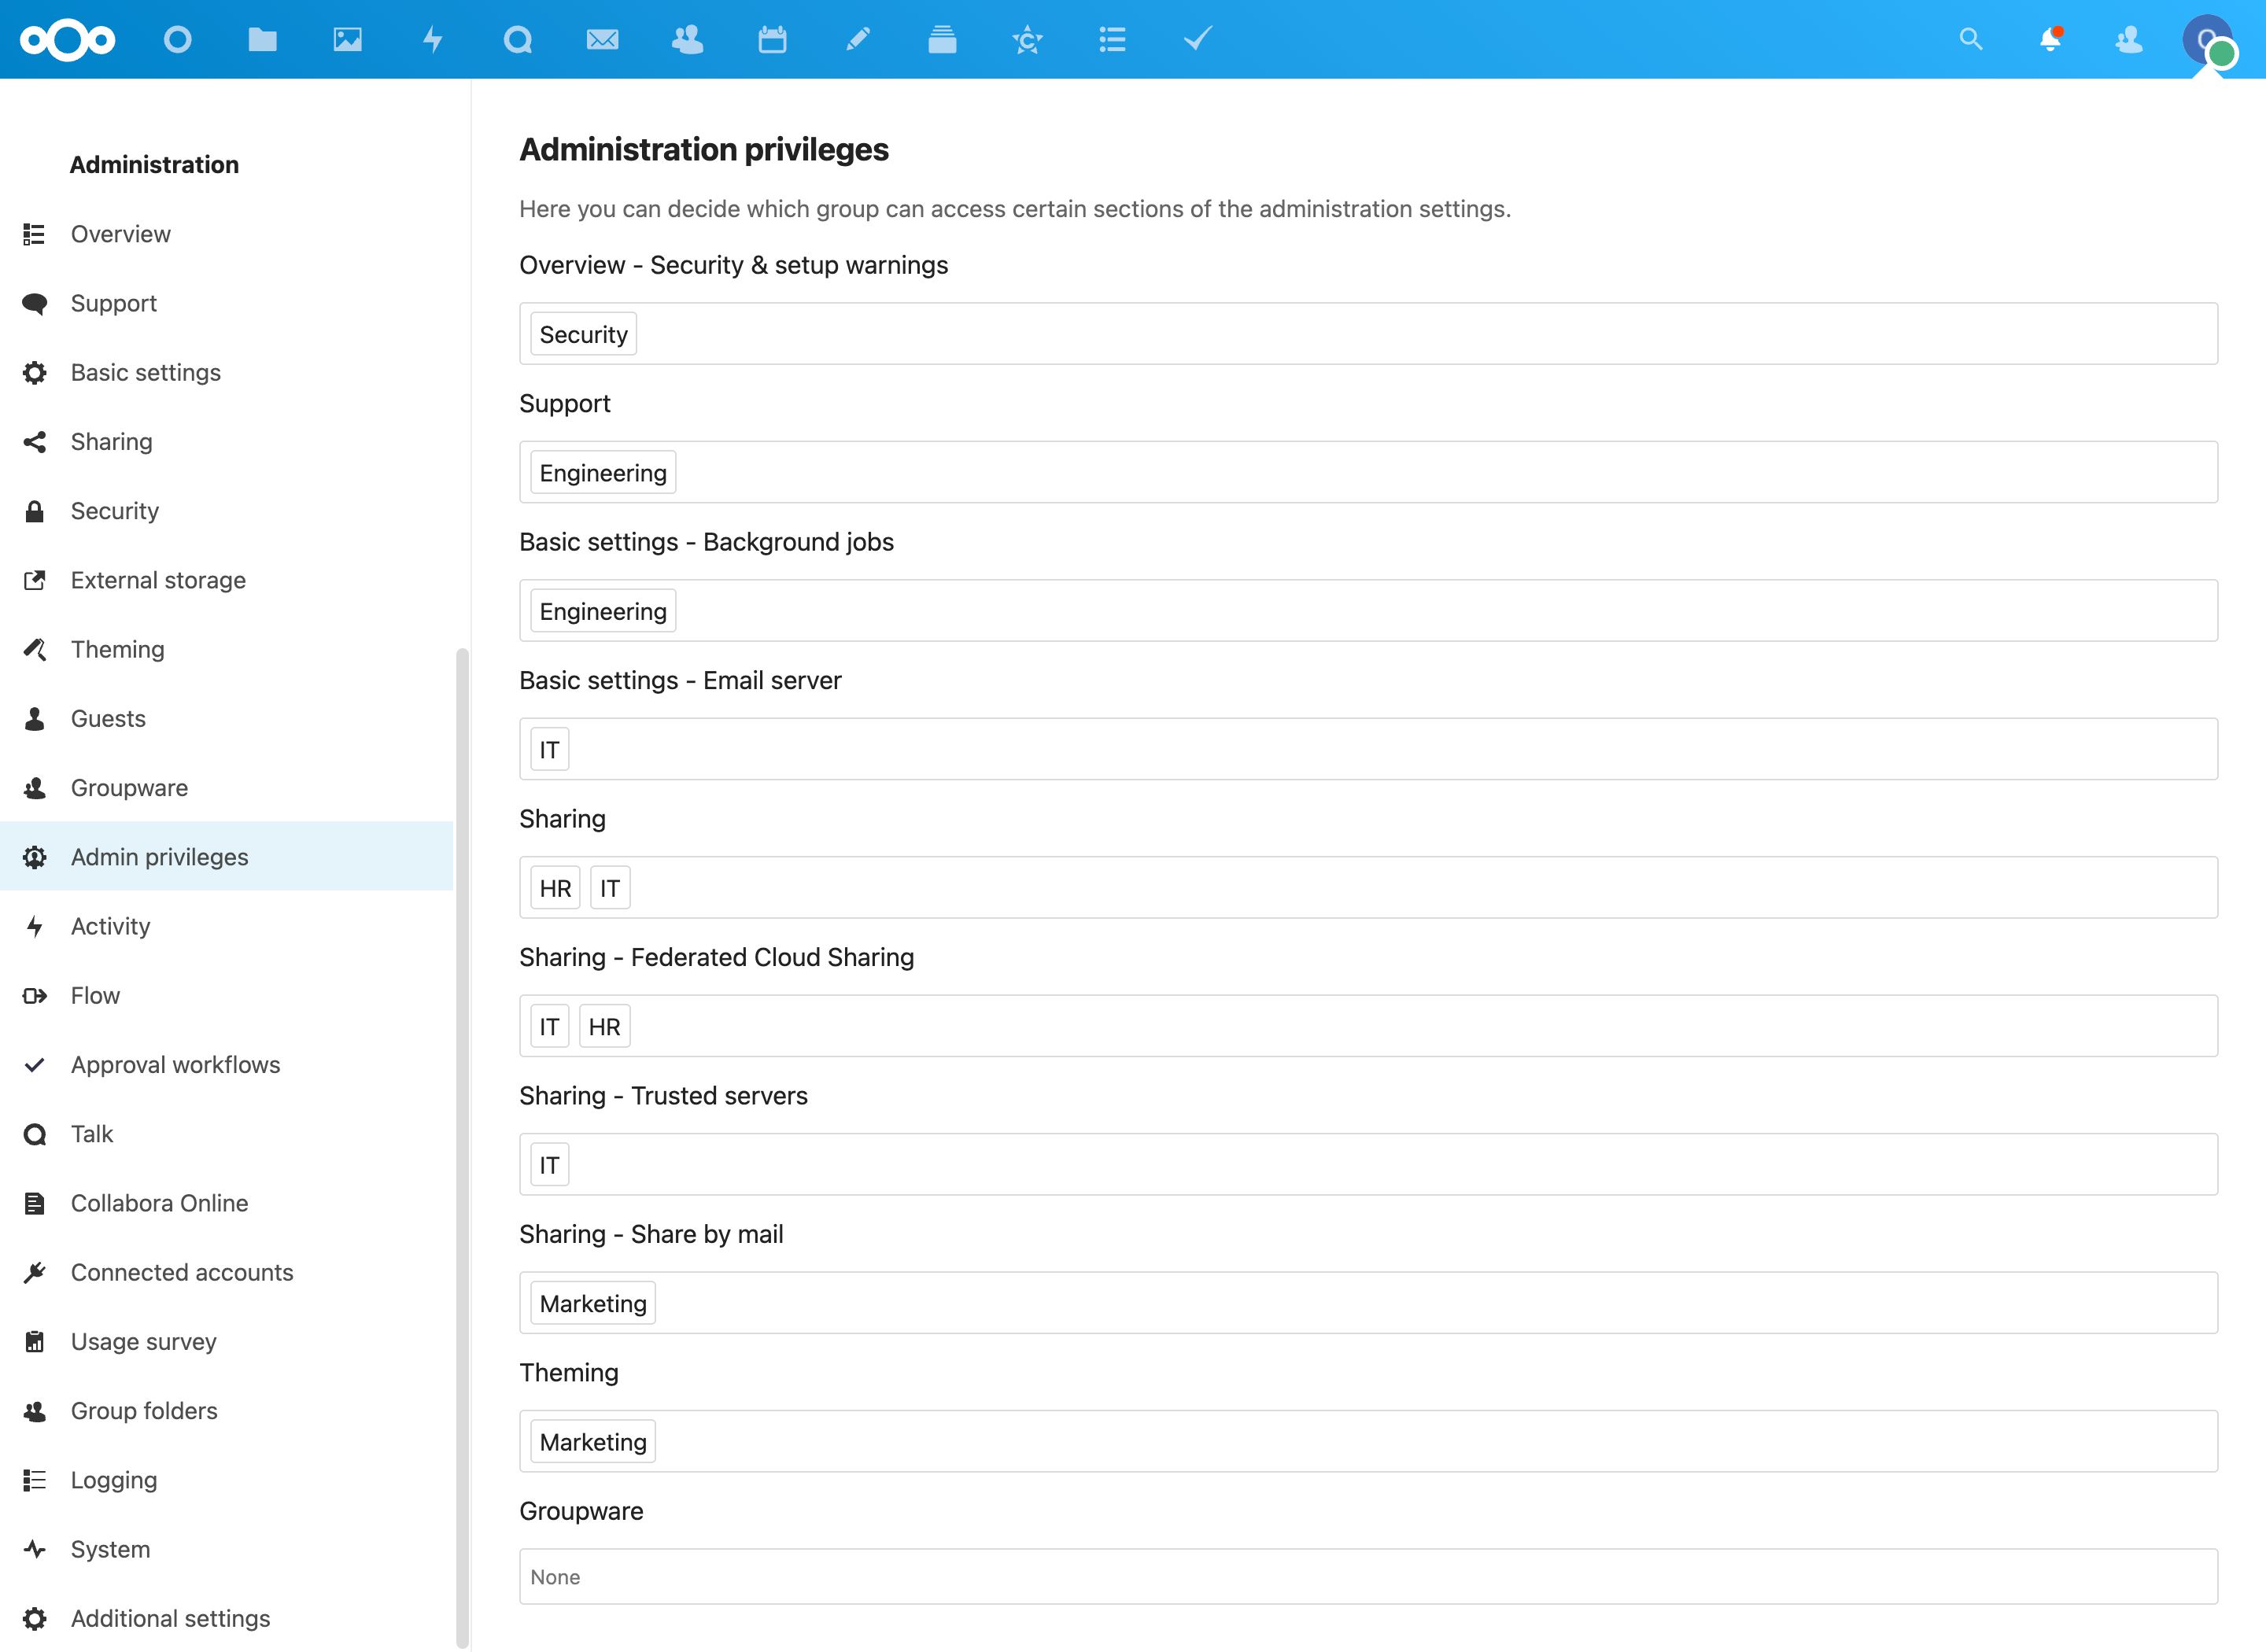The image size is (2266, 1652).
Task: Open the Forms list icon in top bar
Action: 1113,40
